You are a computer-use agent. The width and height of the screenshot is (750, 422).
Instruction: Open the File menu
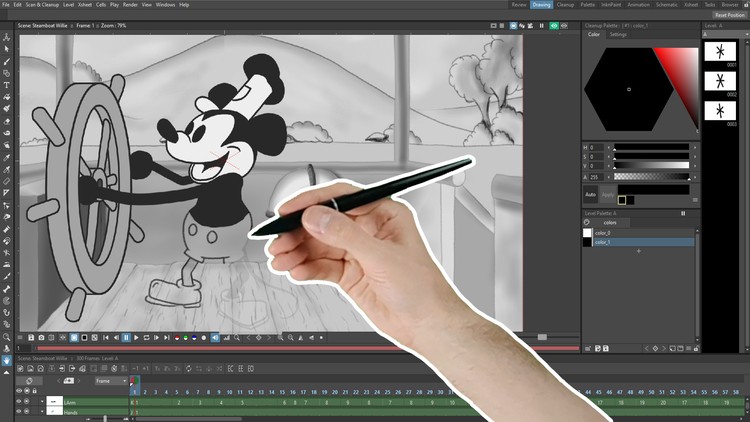tap(6, 5)
